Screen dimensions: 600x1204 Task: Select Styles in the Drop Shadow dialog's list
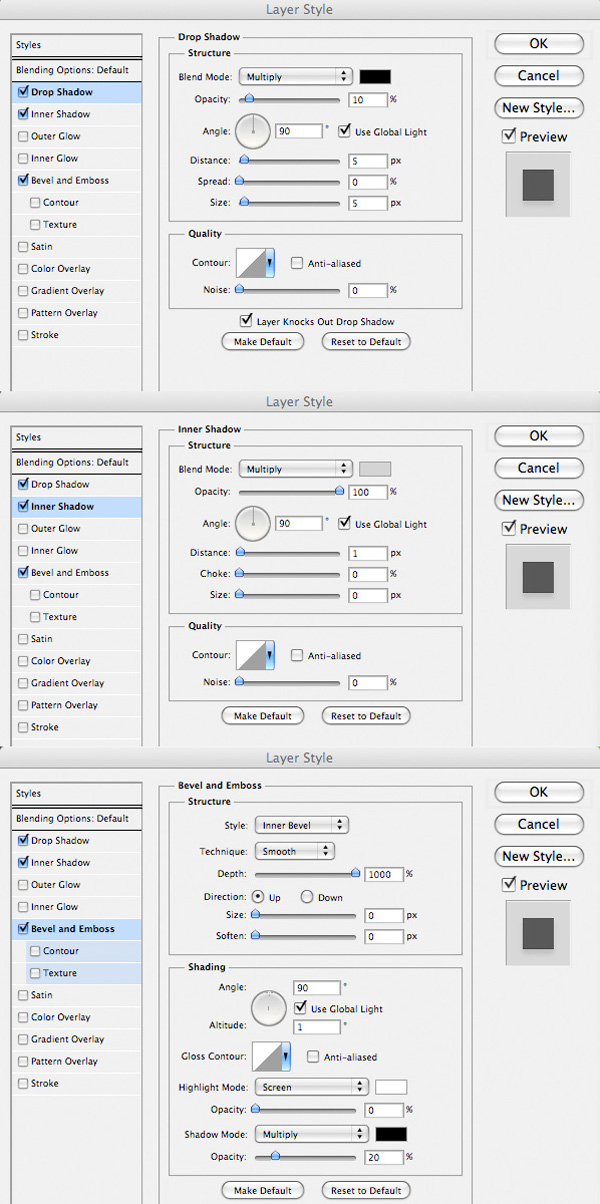(x=76, y=45)
